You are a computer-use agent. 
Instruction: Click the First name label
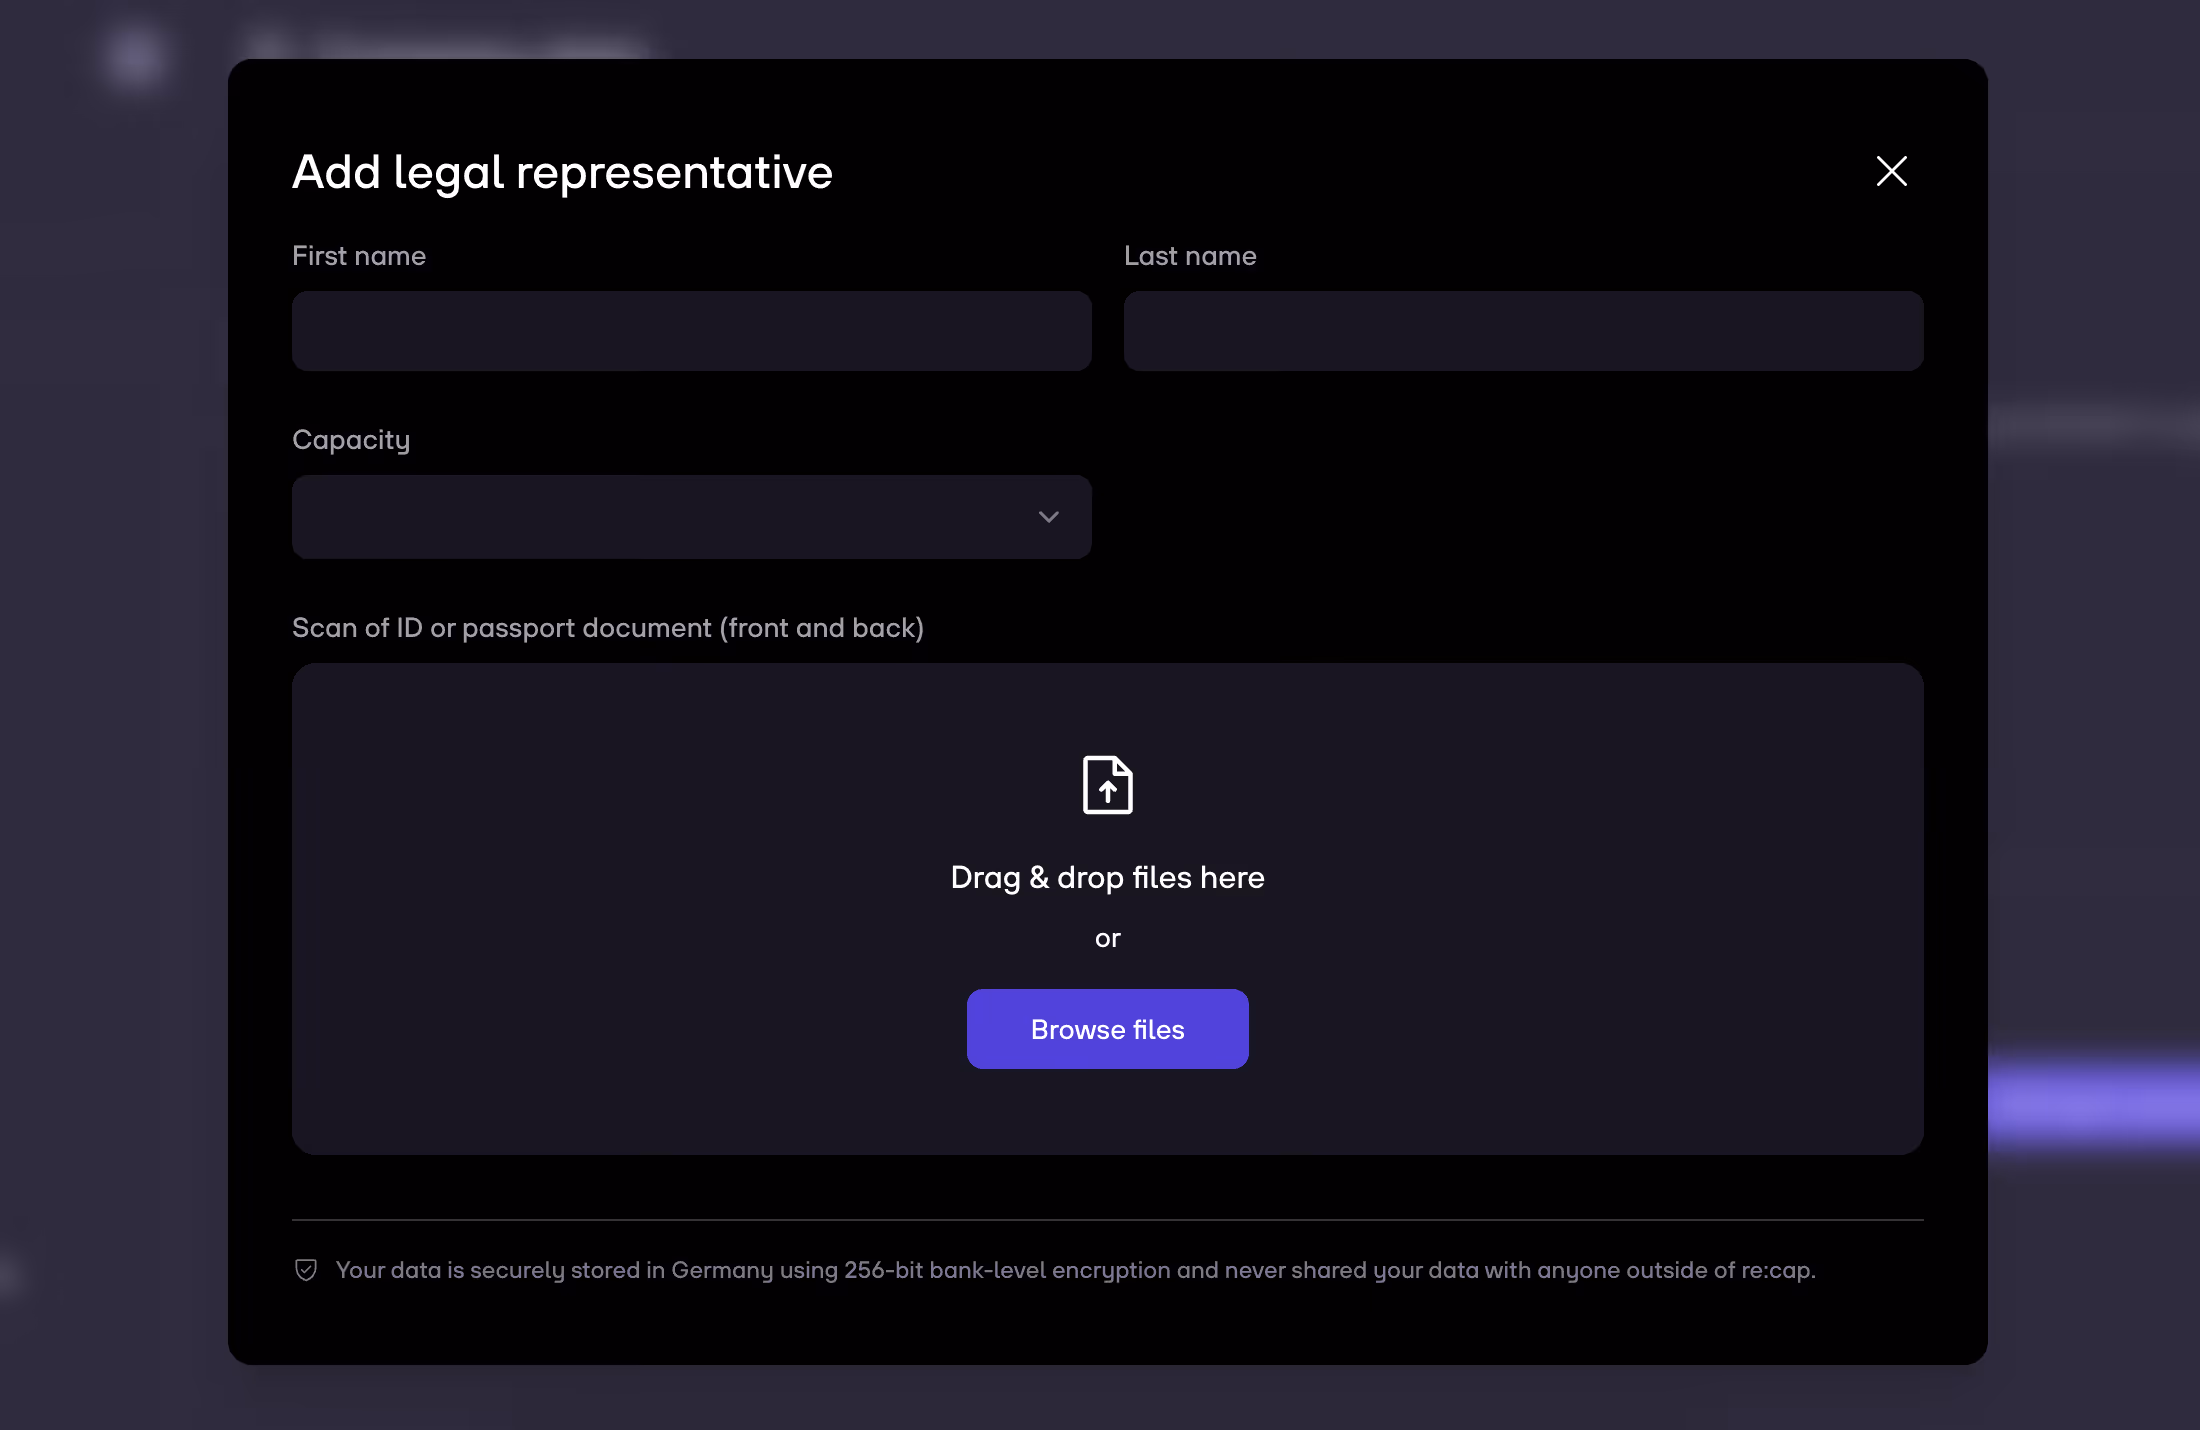point(358,256)
